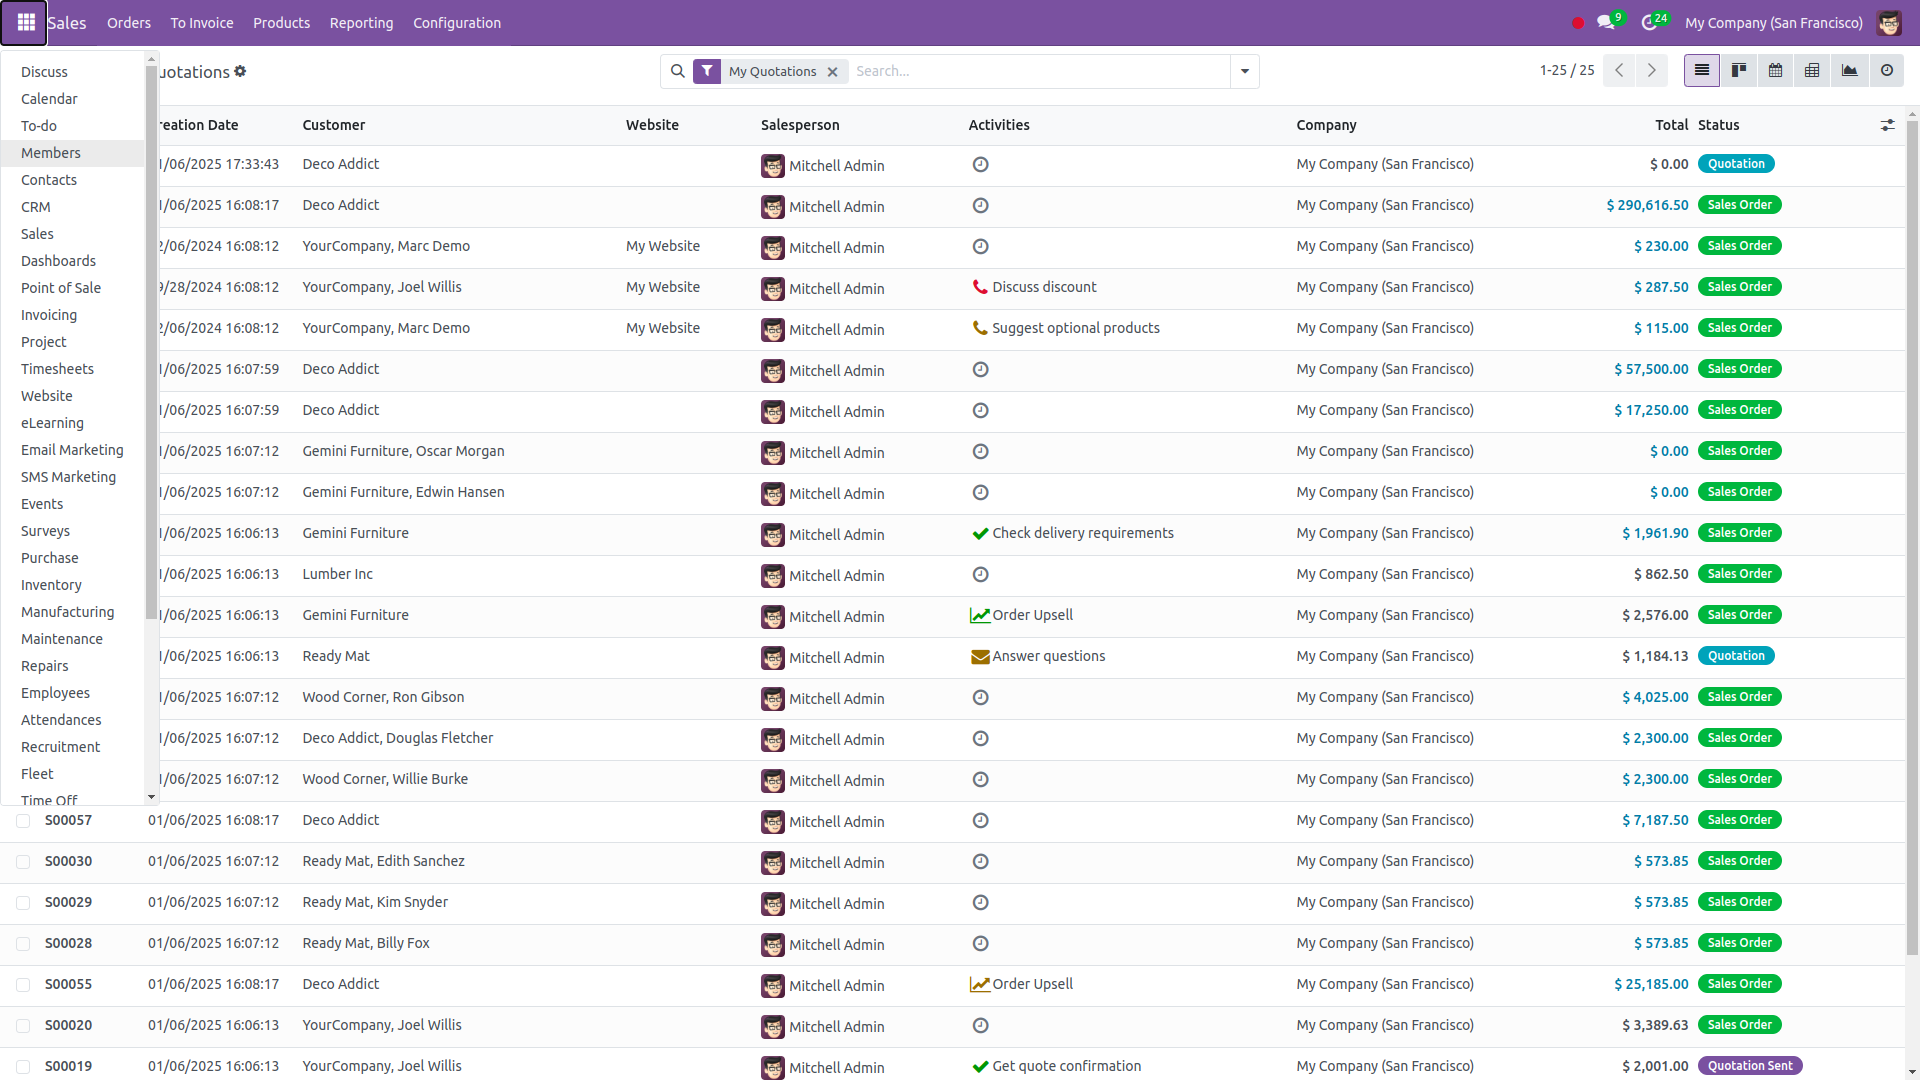Sort by Total column header
1920x1080 pixels.
pos(1671,125)
